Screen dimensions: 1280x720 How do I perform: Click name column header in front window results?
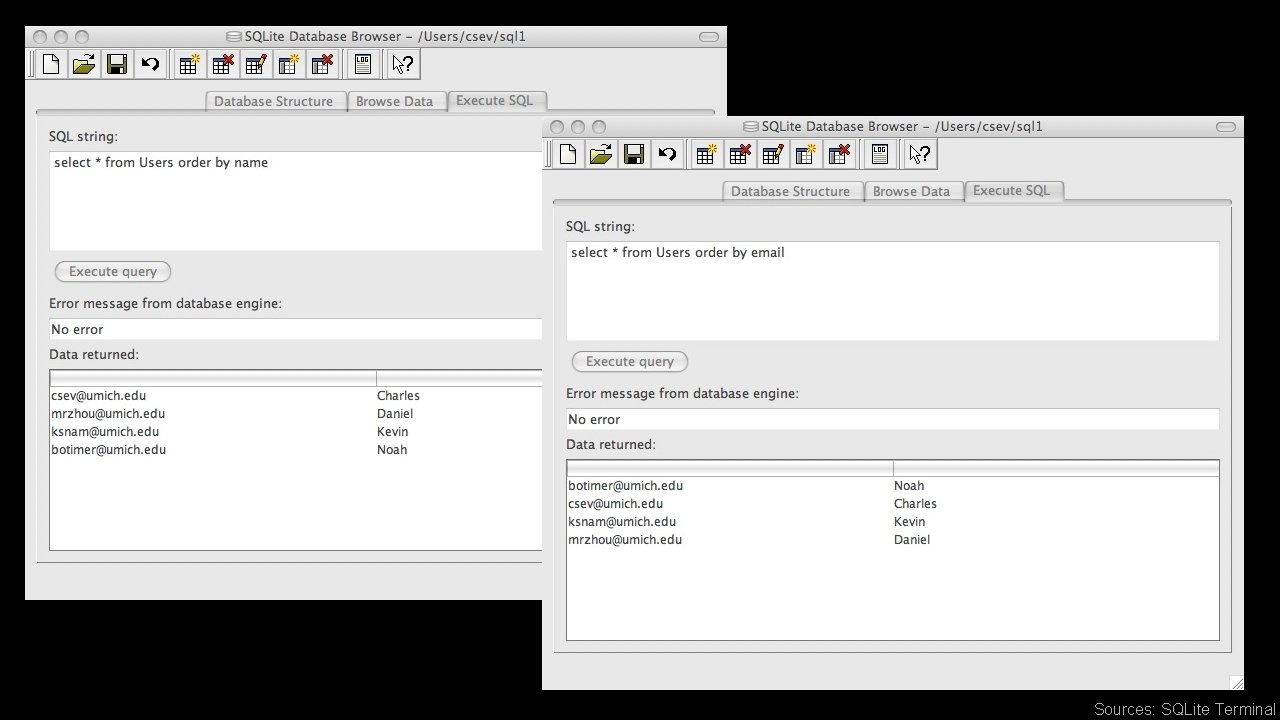click(x=1056, y=468)
